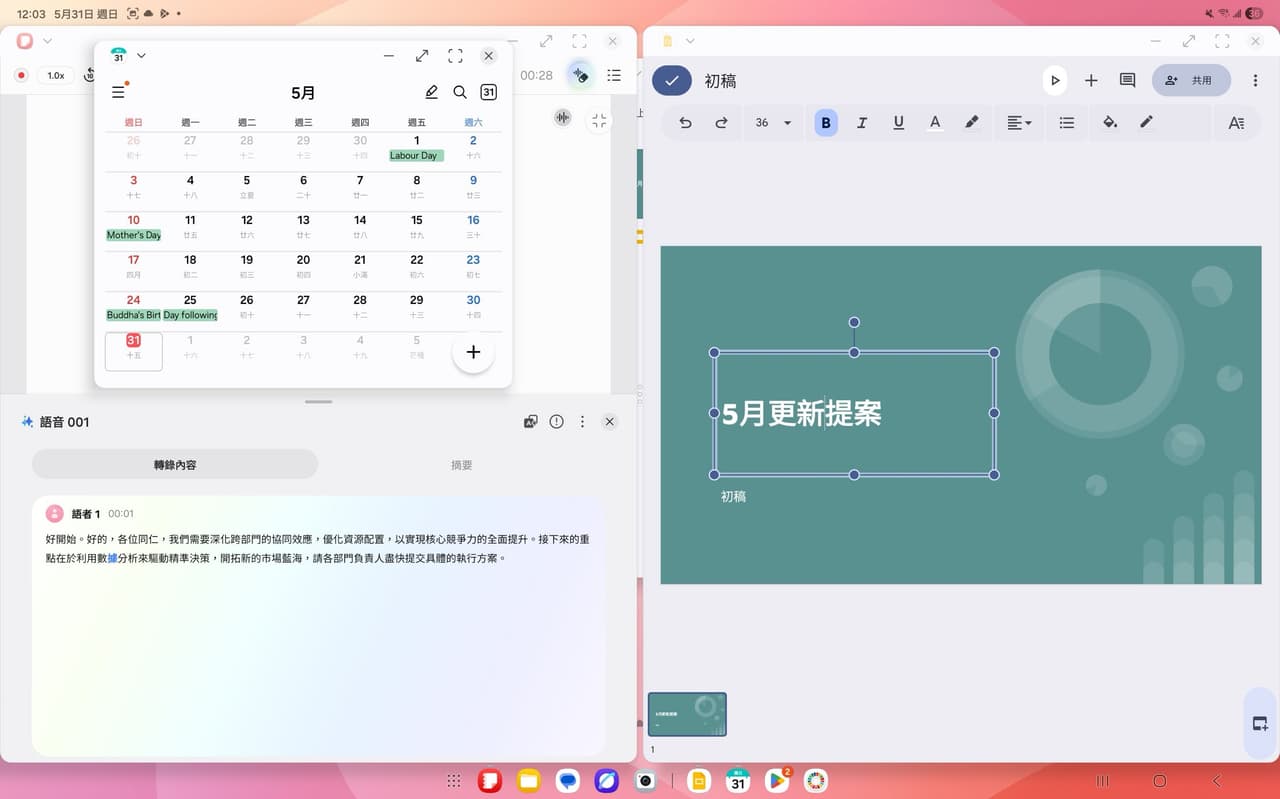Open Labour Day event
Screen dimensions: 1280x799
click(414, 156)
